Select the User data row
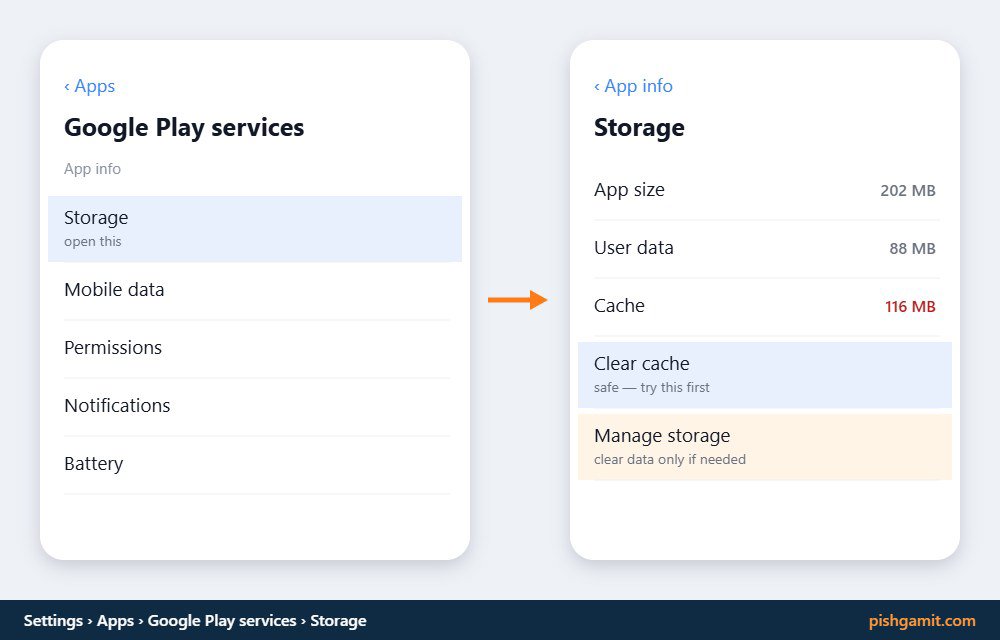Image resolution: width=1000 pixels, height=640 pixels. coord(767,249)
